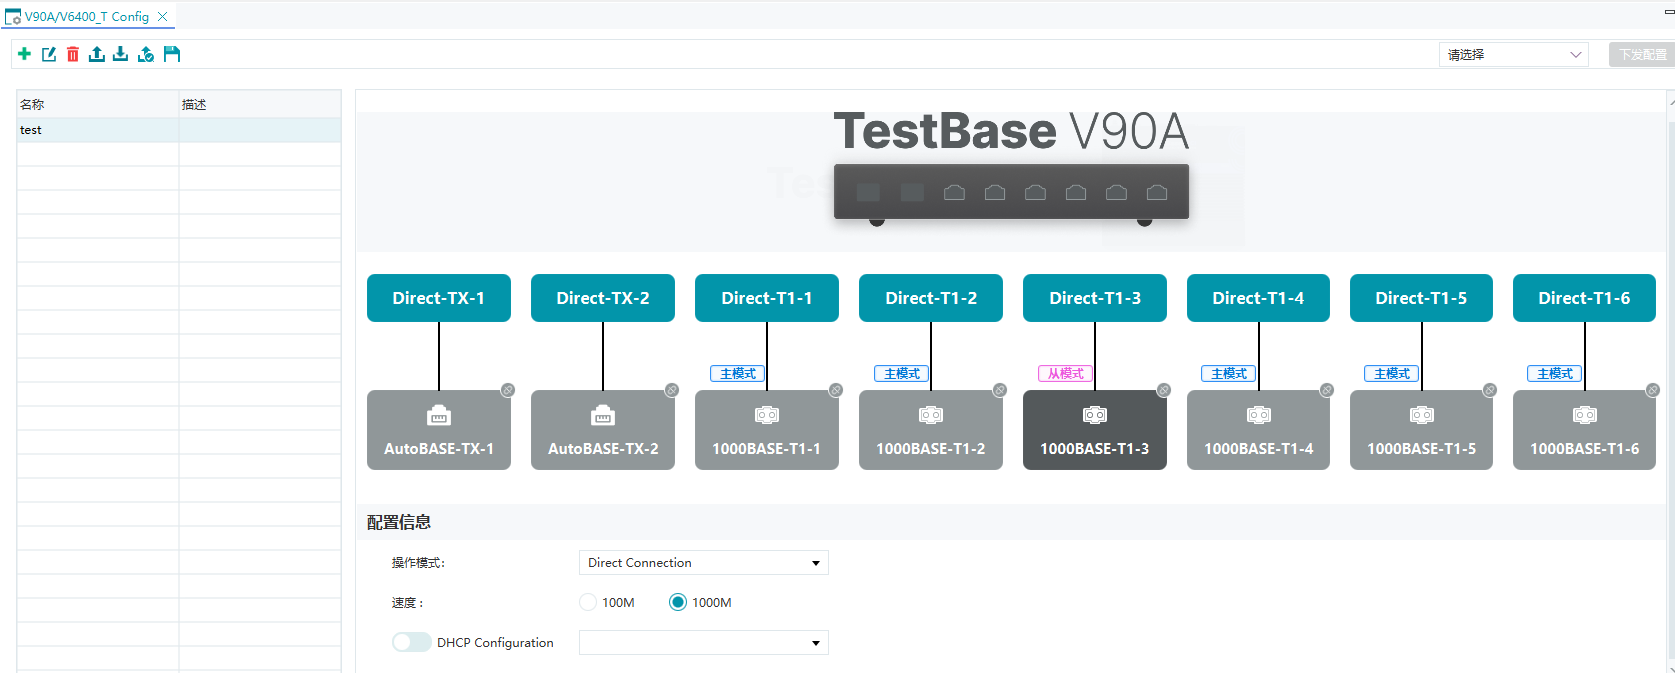This screenshot has height=673, width=1675.
Task: Click the green add configuration icon
Action: [x=25, y=54]
